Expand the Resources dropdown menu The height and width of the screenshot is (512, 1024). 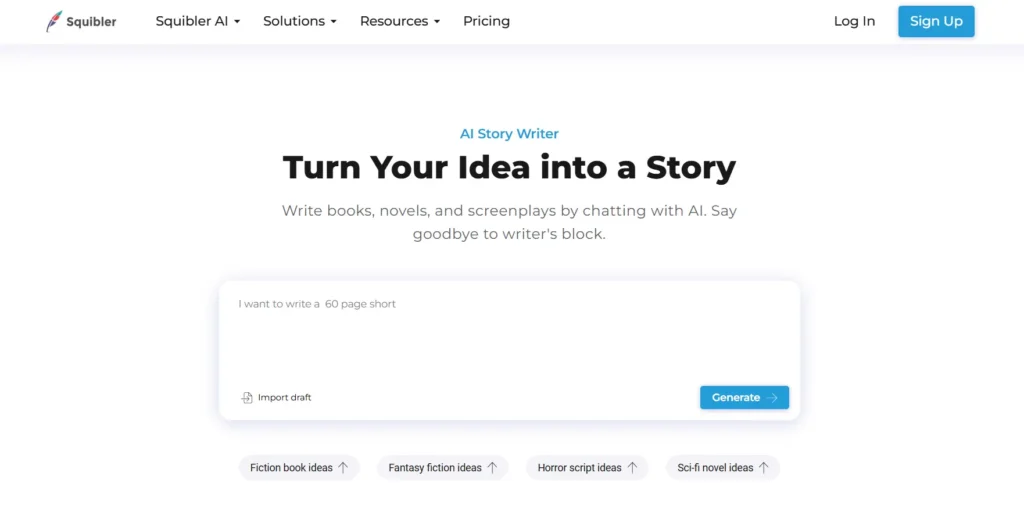tap(400, 21)
